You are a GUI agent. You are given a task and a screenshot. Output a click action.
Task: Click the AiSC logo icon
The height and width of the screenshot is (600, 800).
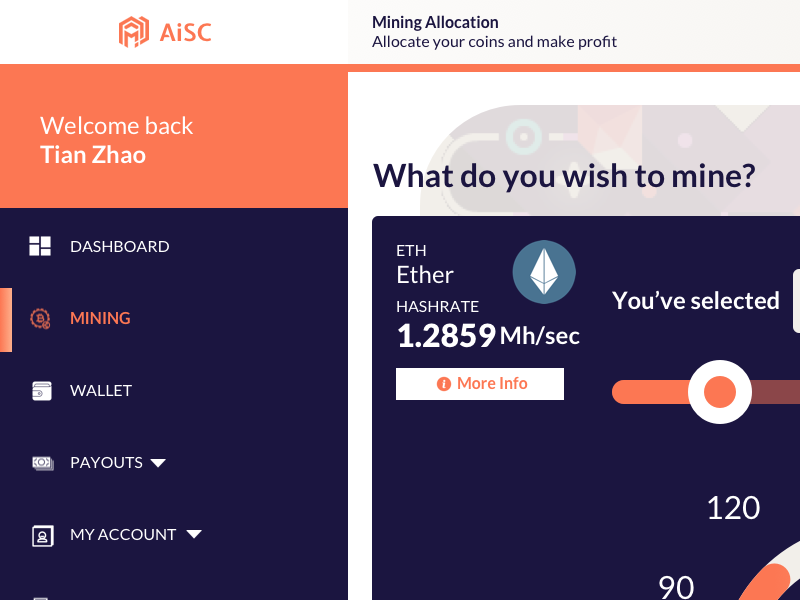point(135,32)
